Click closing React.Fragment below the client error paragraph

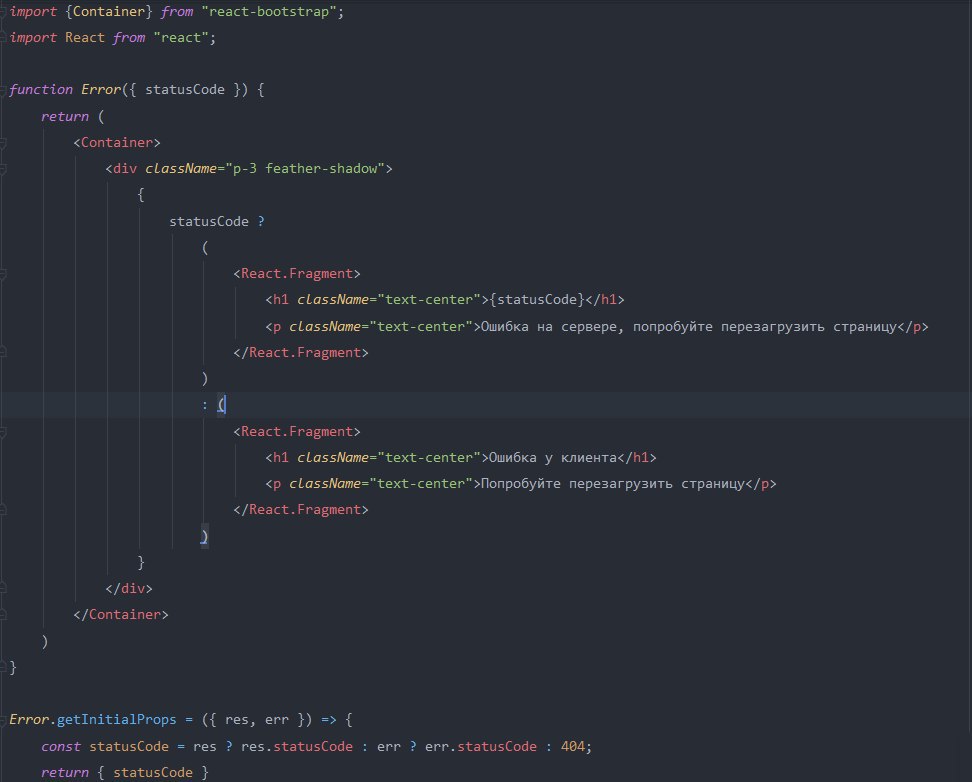(301, 510)
